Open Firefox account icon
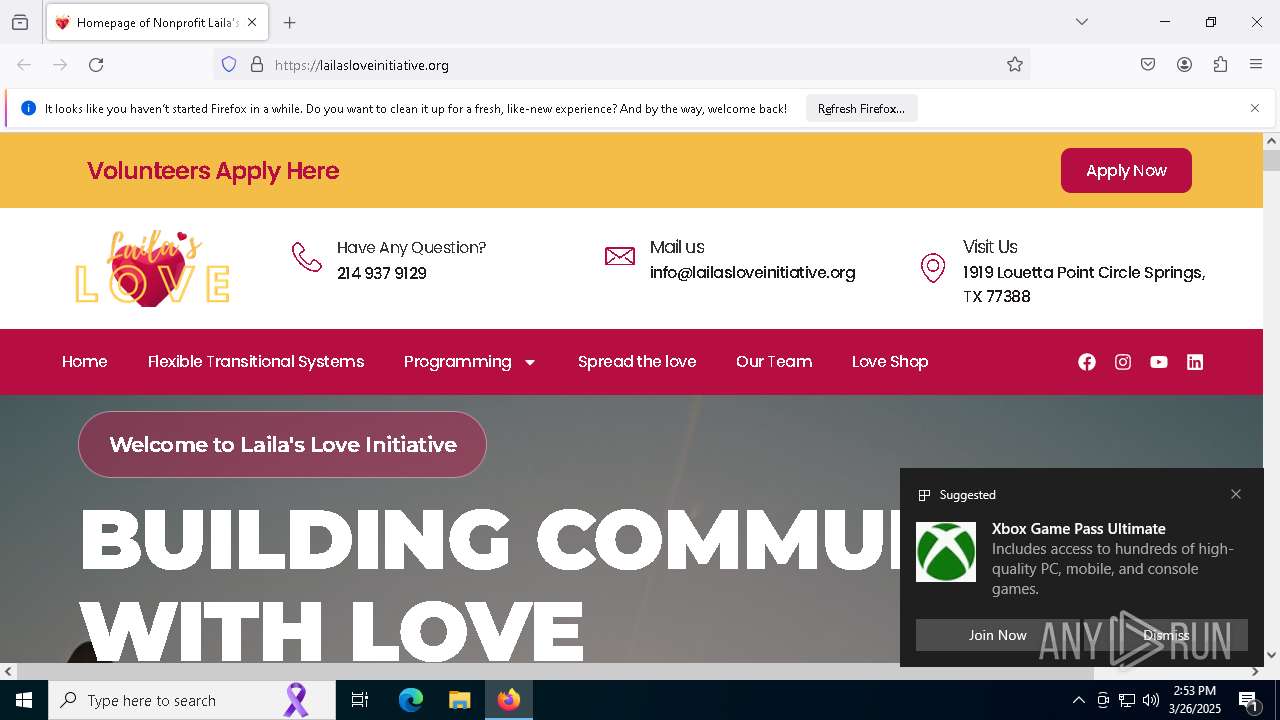 tap(1184, 65)
